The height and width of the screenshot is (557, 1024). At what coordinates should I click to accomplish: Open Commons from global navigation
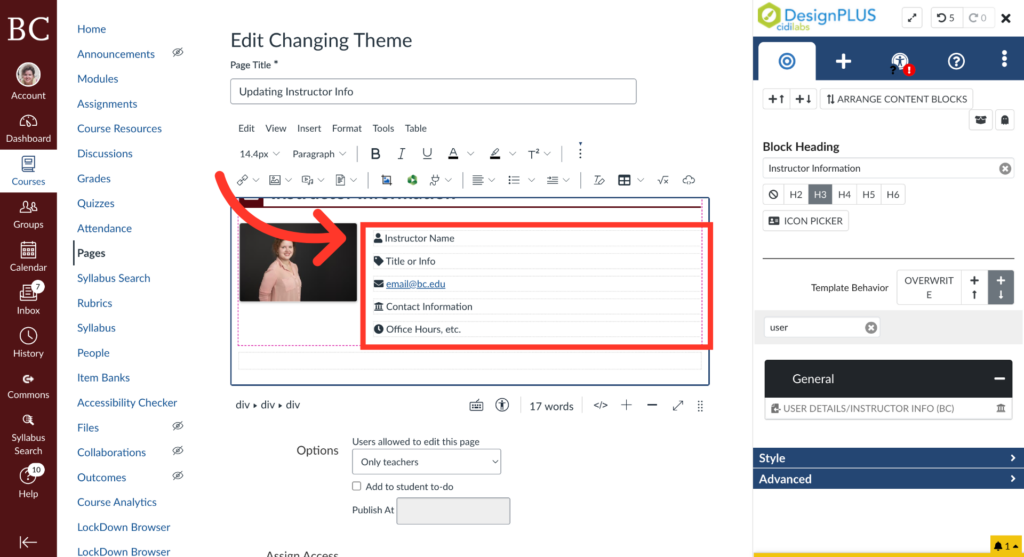click(28, 386)
